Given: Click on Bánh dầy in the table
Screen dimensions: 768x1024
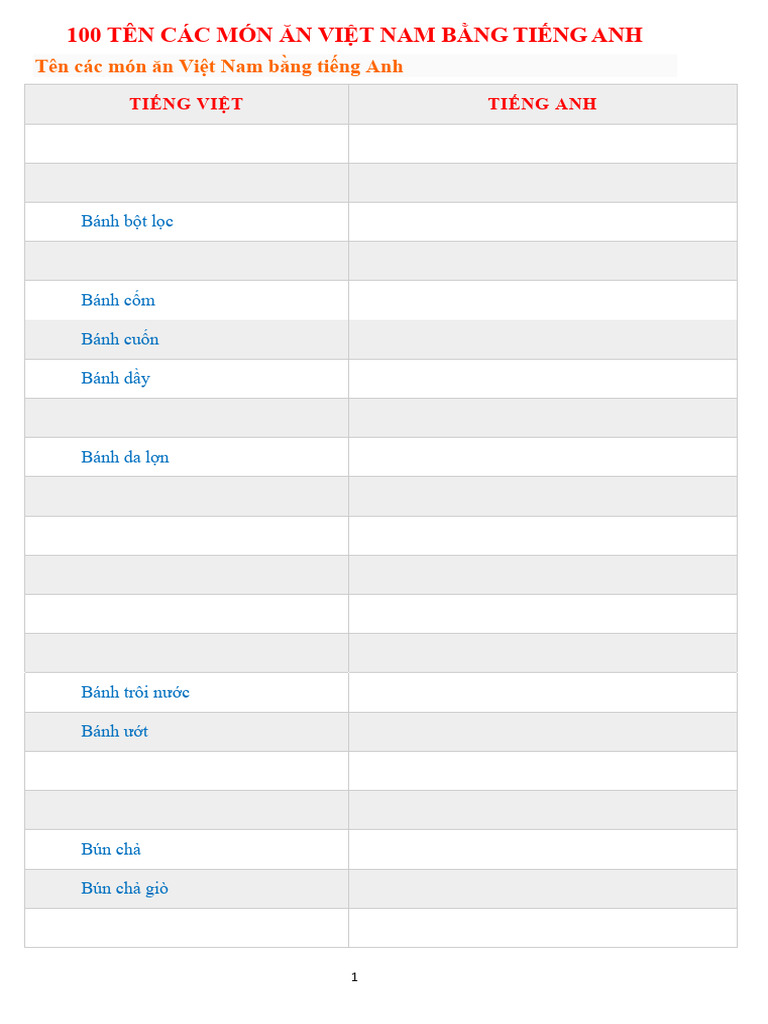Looking at the screenshot, I should click(x=115, y=378).
